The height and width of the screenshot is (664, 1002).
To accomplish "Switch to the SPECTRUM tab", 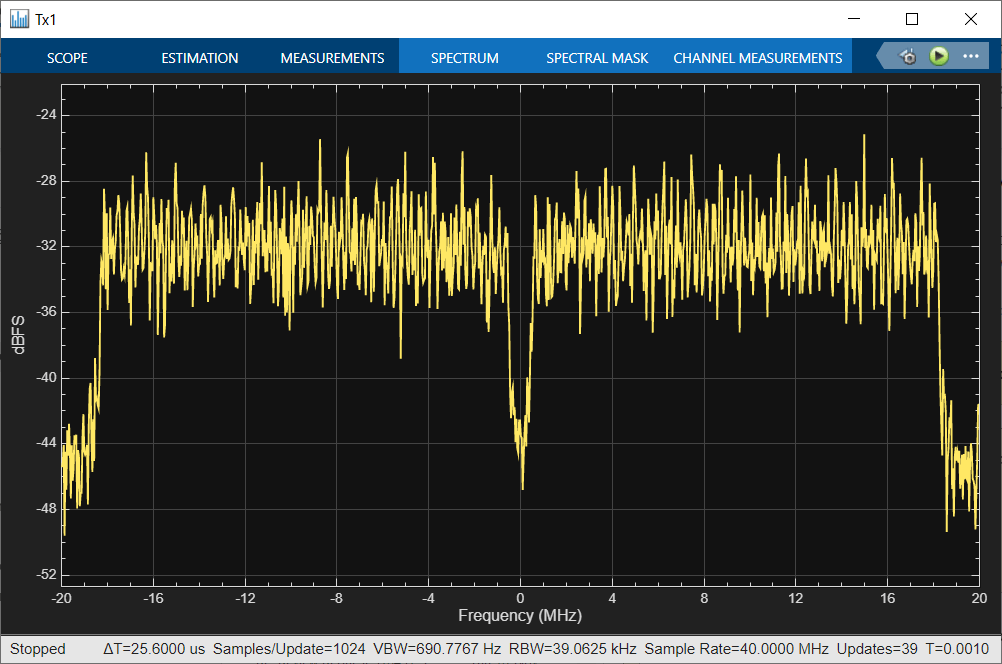I will tap(465, 58).
